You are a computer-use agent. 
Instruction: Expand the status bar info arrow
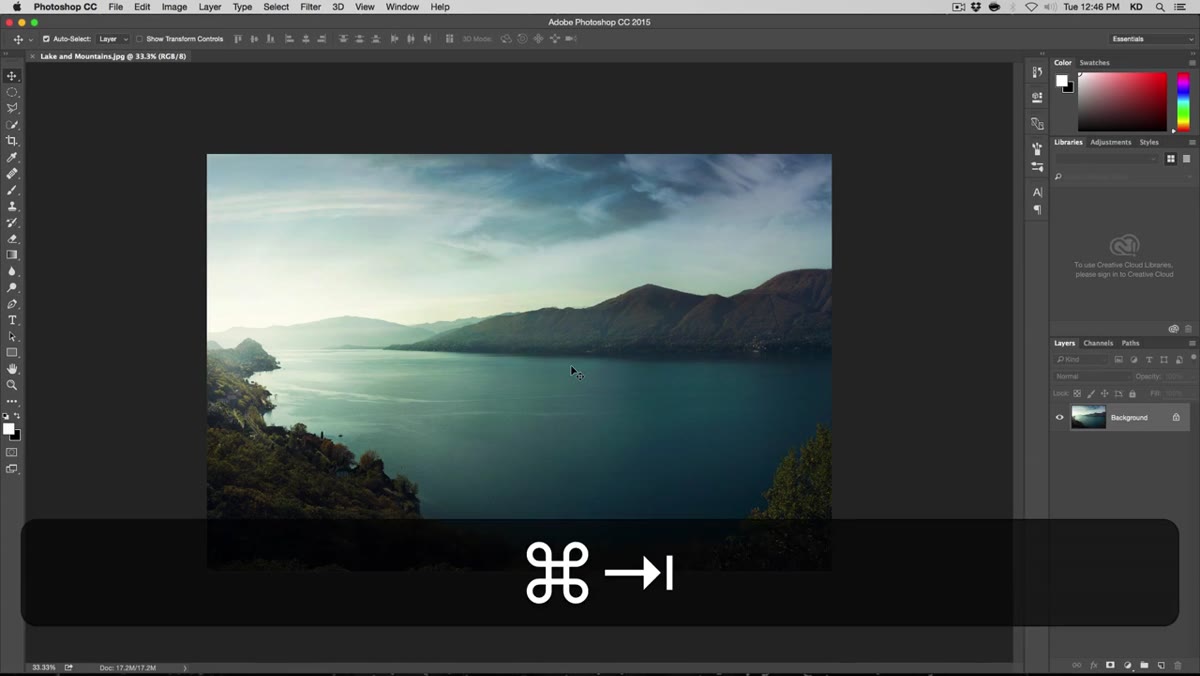coord(184,667)
